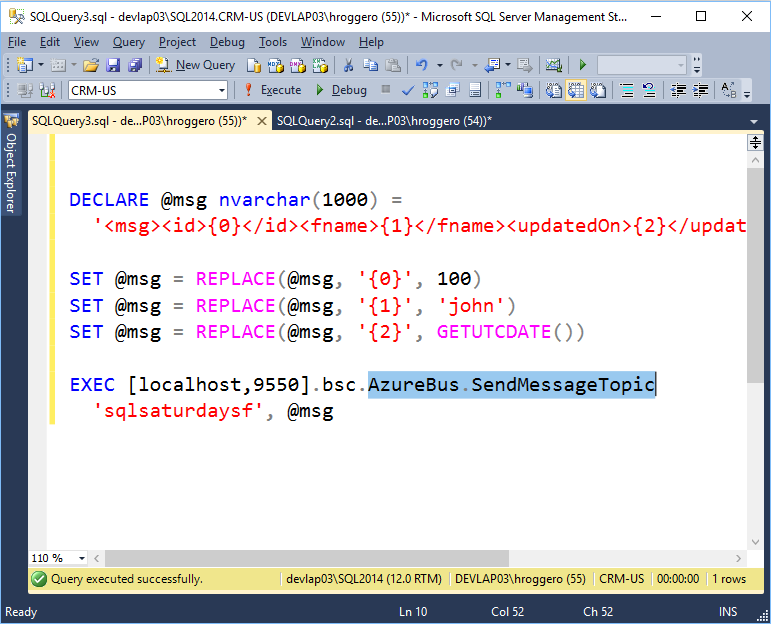
Task: Open the Query menu
Action: pos(129,42)
